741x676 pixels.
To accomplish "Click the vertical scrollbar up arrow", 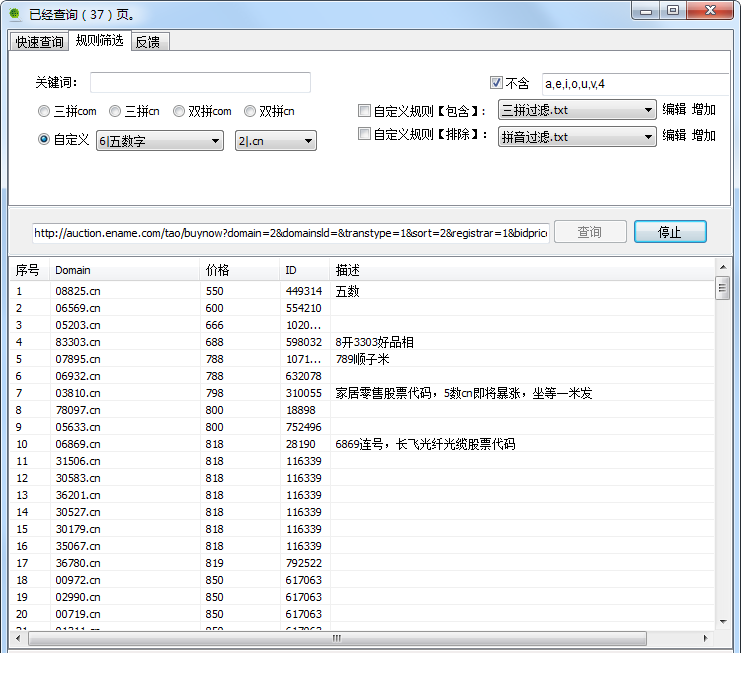I will pyautogui.click(x=723, y=267).
